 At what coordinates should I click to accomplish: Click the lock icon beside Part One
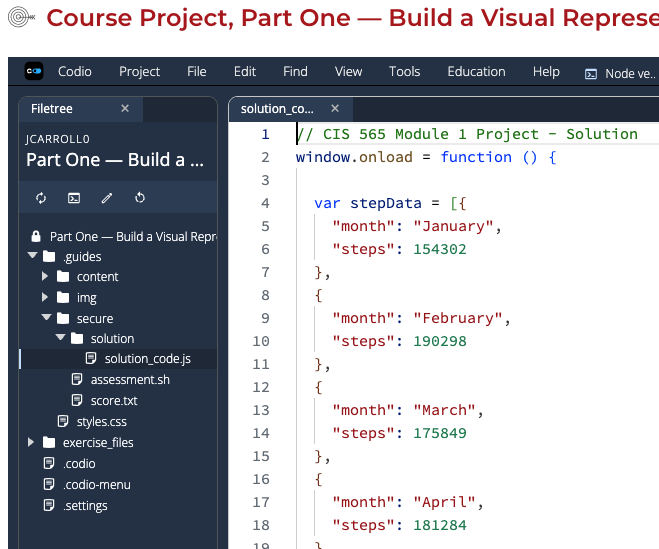click(x=36, y=237)
